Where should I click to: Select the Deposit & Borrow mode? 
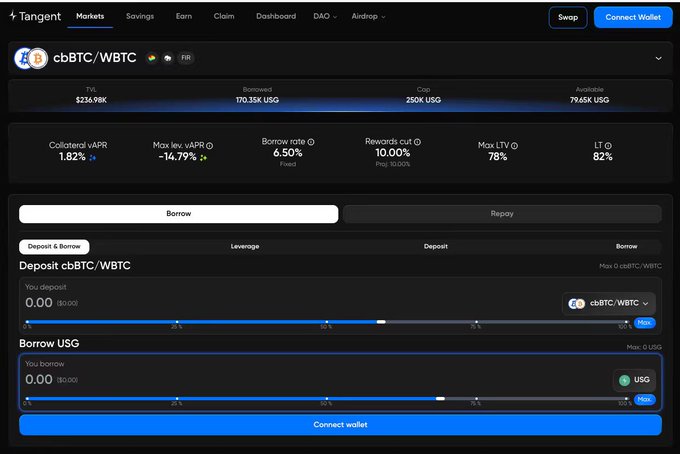tap(54, 246)
